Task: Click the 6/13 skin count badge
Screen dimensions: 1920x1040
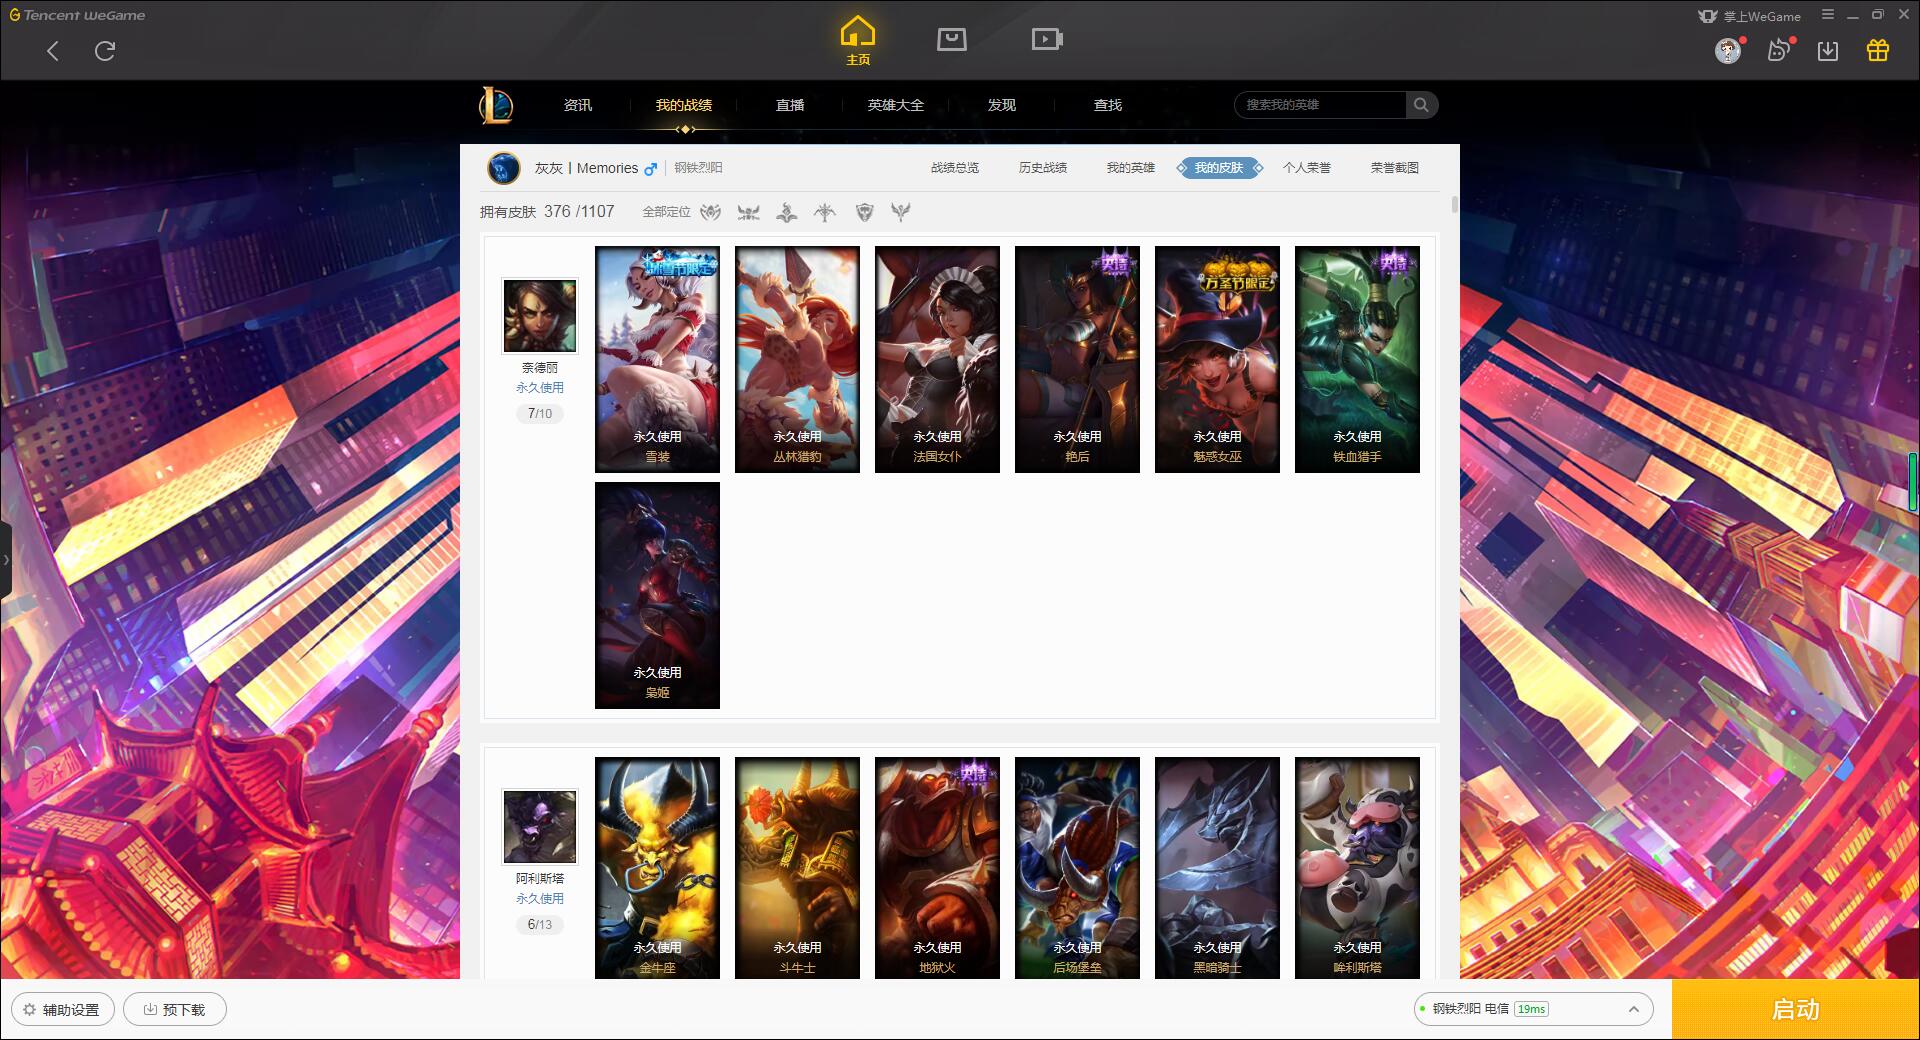Action: coord(540,924)
